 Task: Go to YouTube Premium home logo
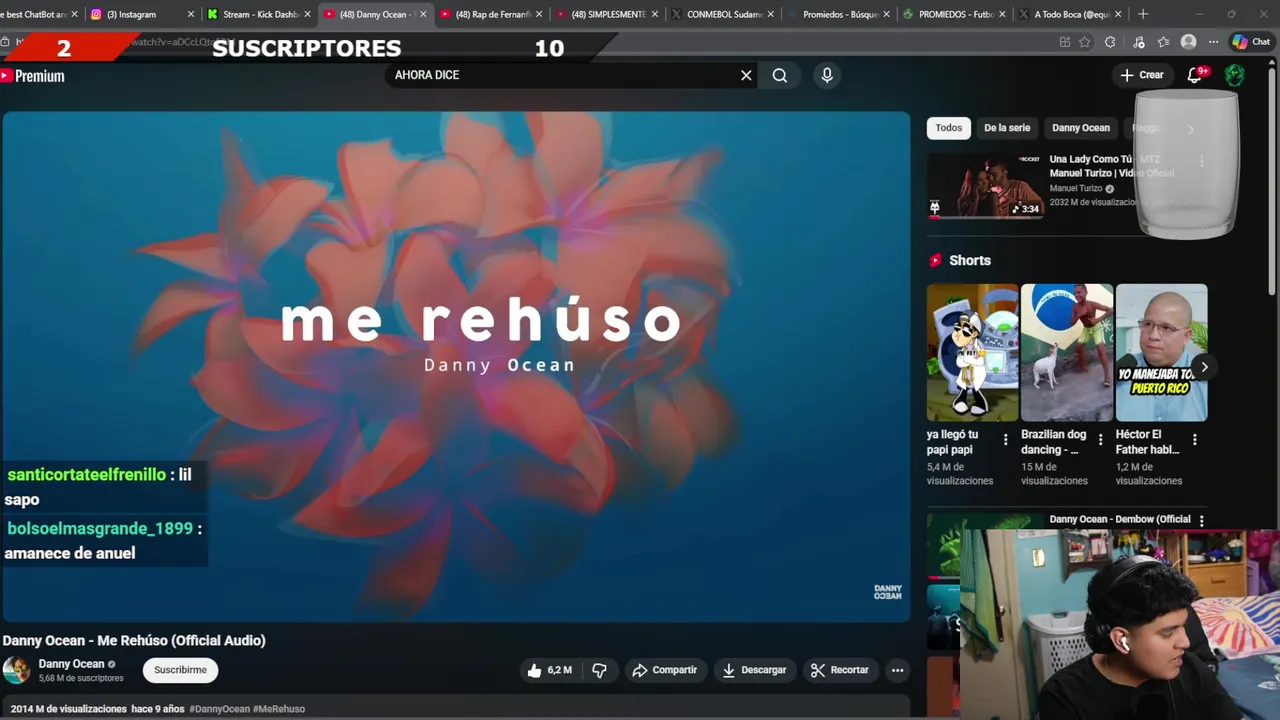pos(33,75)
